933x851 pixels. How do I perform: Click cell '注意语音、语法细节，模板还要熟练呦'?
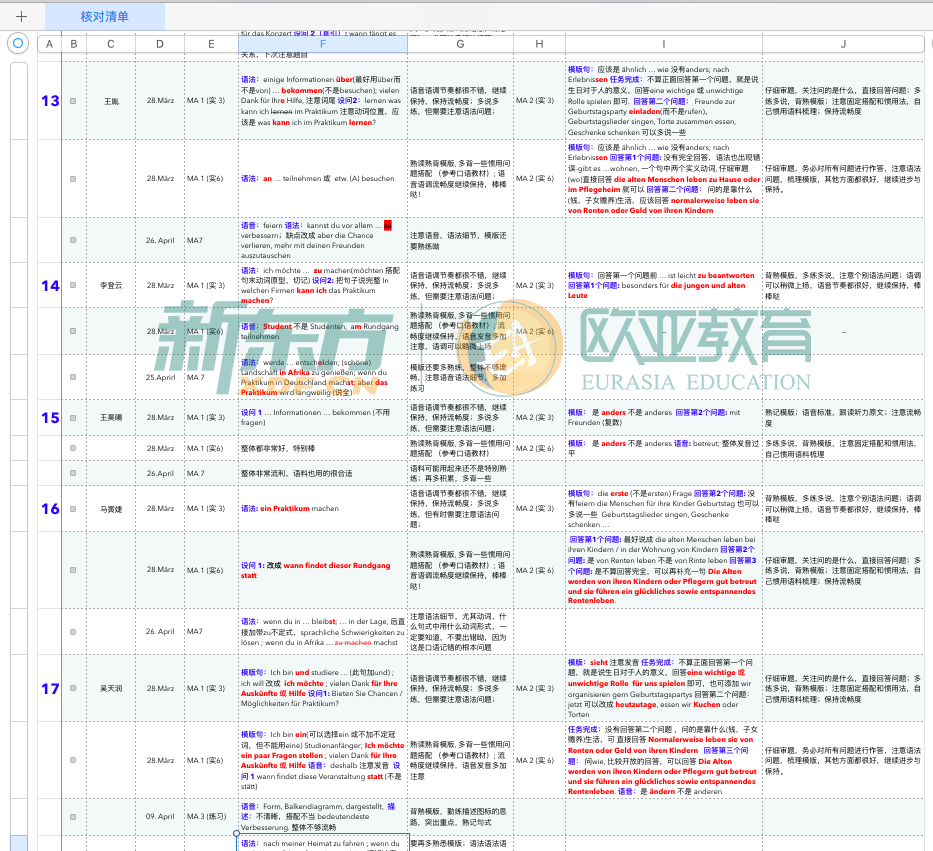[x=460, y=240]
